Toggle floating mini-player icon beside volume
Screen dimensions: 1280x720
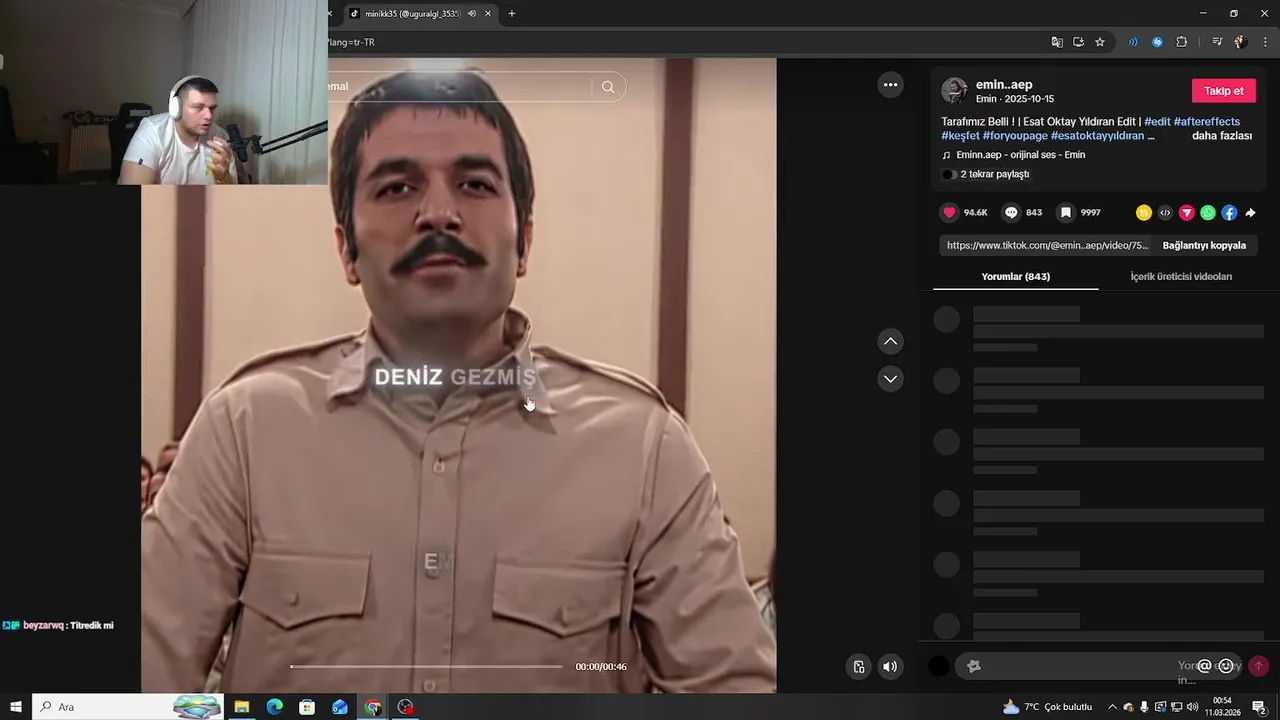click(x=859, y=667)
